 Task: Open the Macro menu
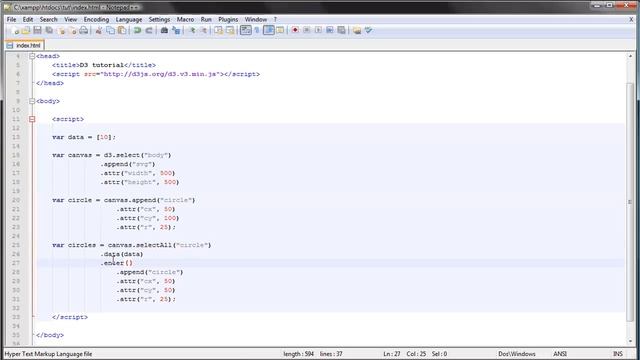pyautogui.click(x=185, y=20)
